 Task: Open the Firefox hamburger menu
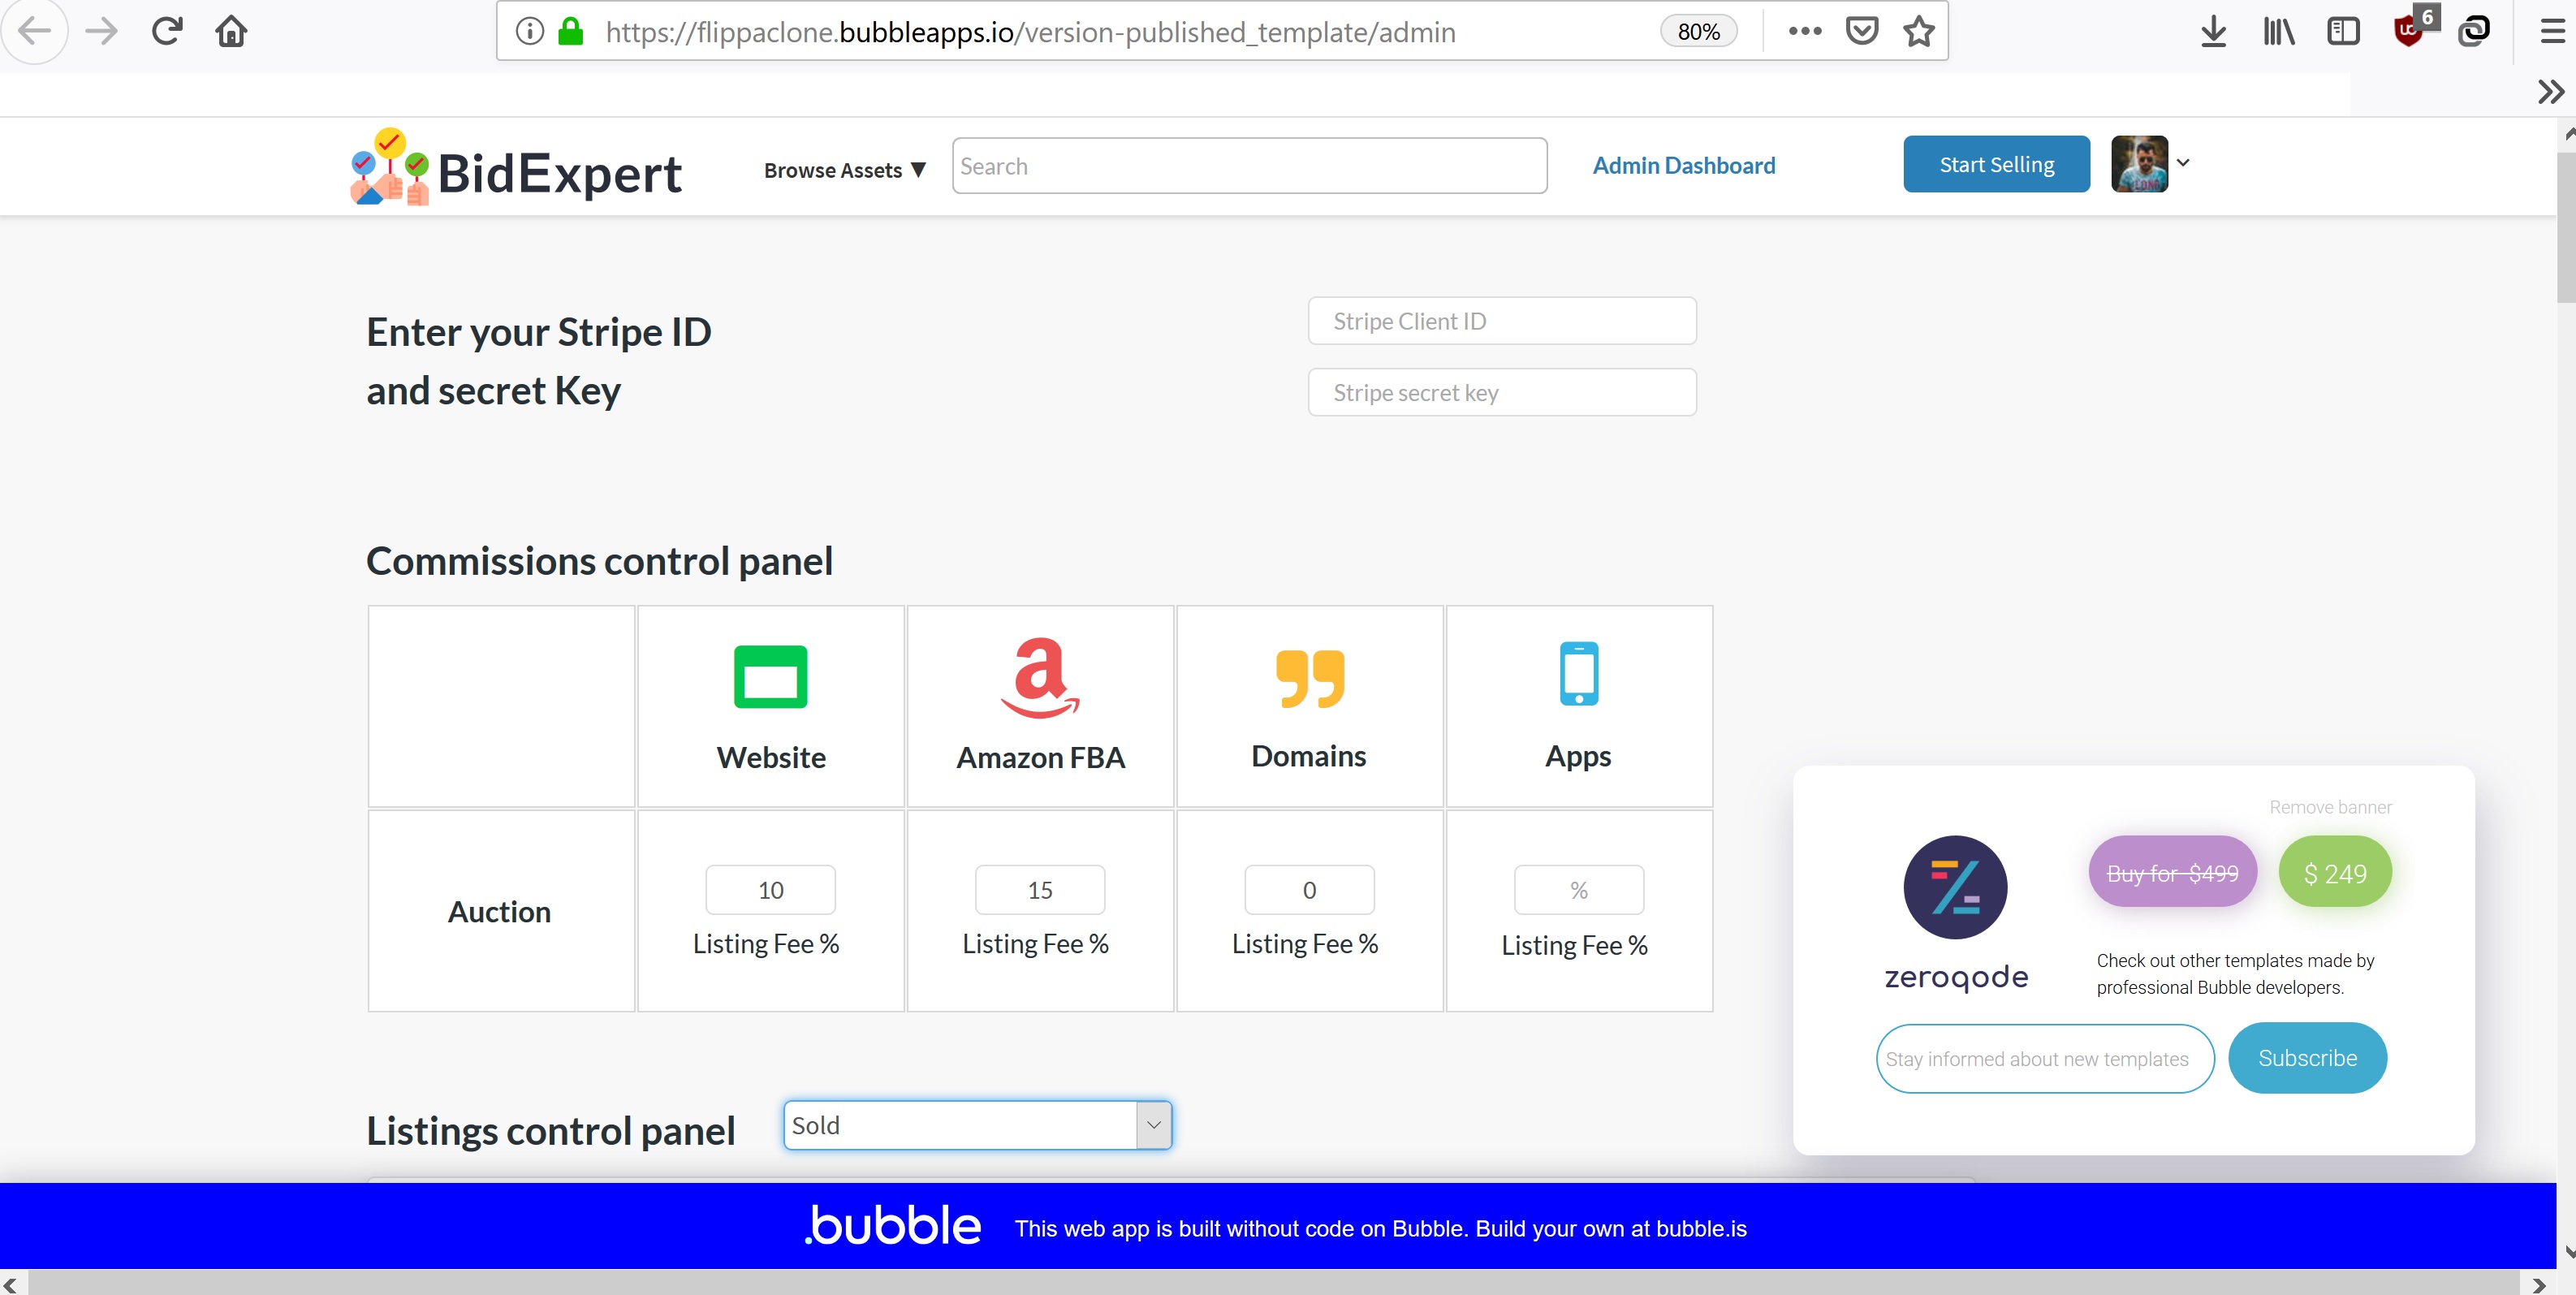tap(2549, 31)
